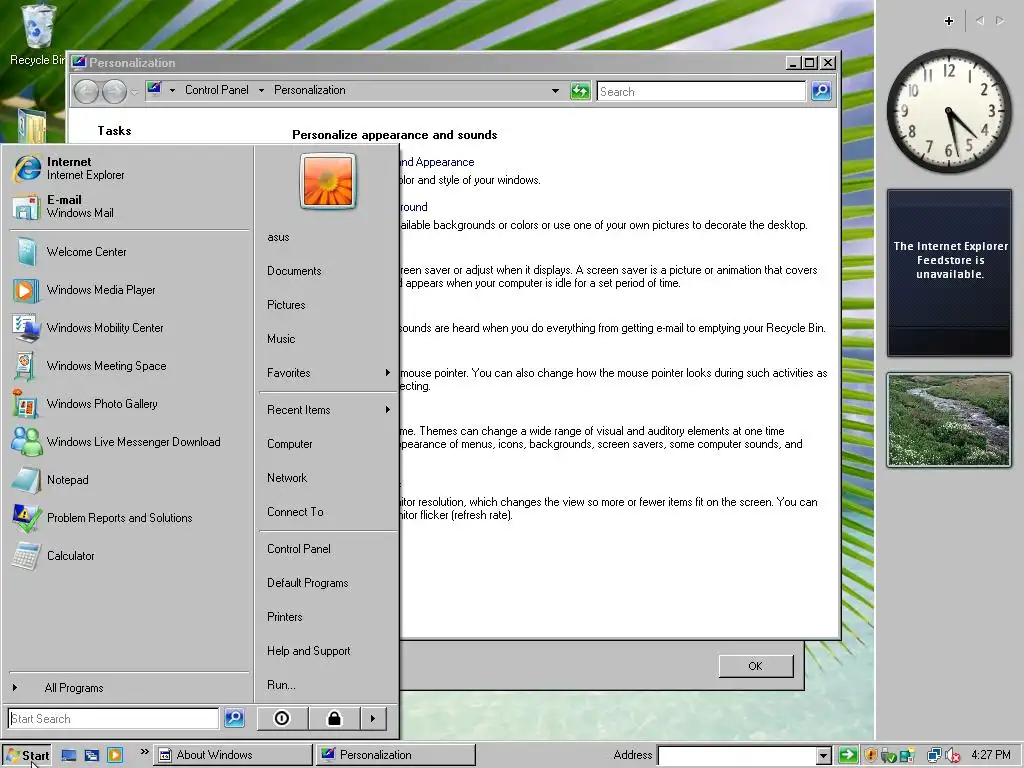The image size is (1024, 768).
Task: Open Printers from Start menu
Action: (x=285, y=617)
